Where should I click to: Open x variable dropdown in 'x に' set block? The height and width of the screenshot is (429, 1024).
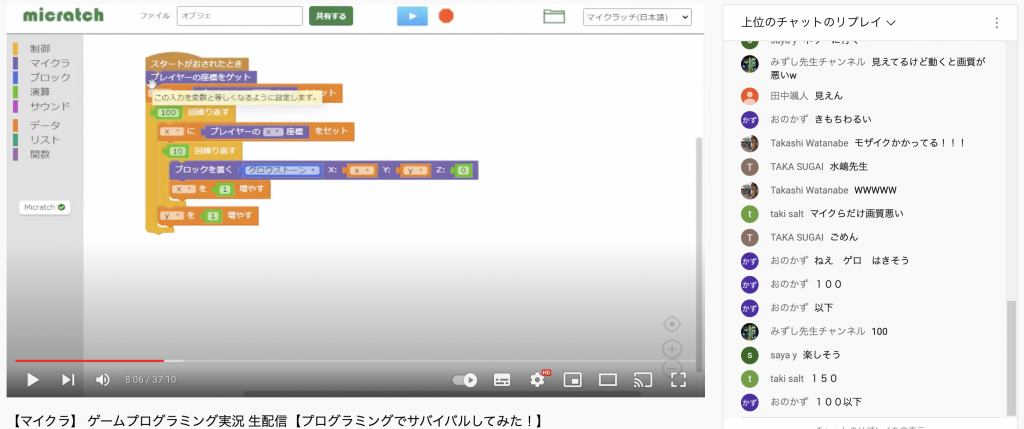click(173, 131)
